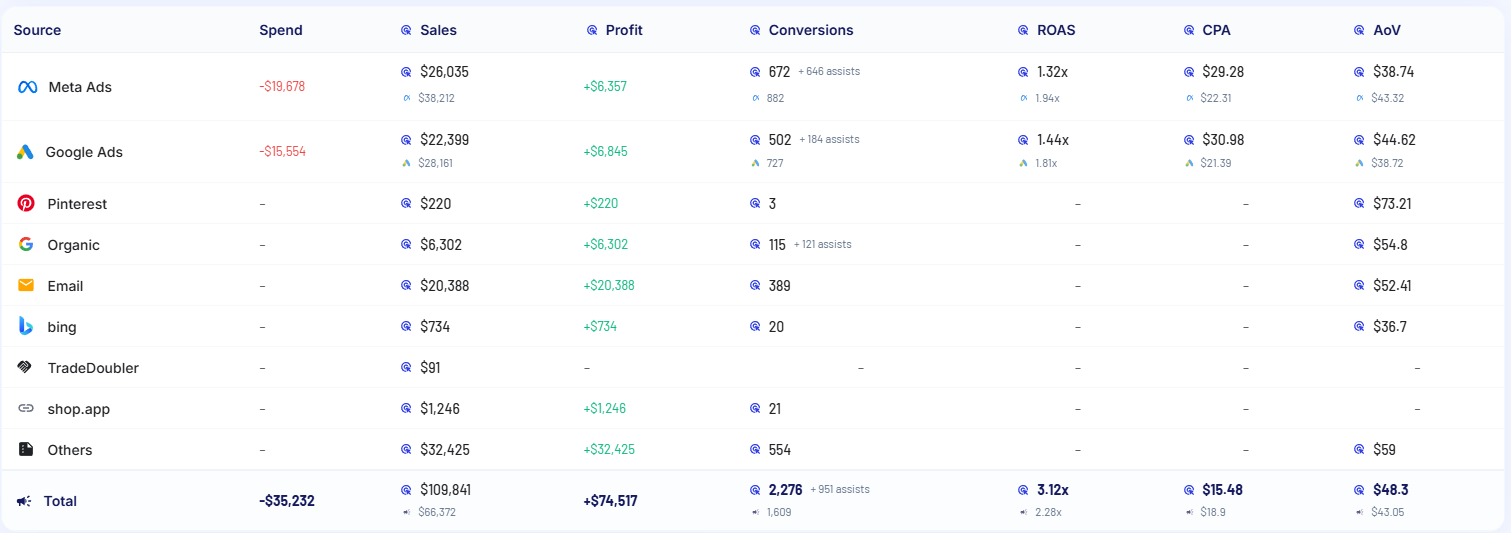Click the megaphone icon beside Total
The width and height of the screenshot is (1511, 533).
pyautogui.click(x=23, y=501)
